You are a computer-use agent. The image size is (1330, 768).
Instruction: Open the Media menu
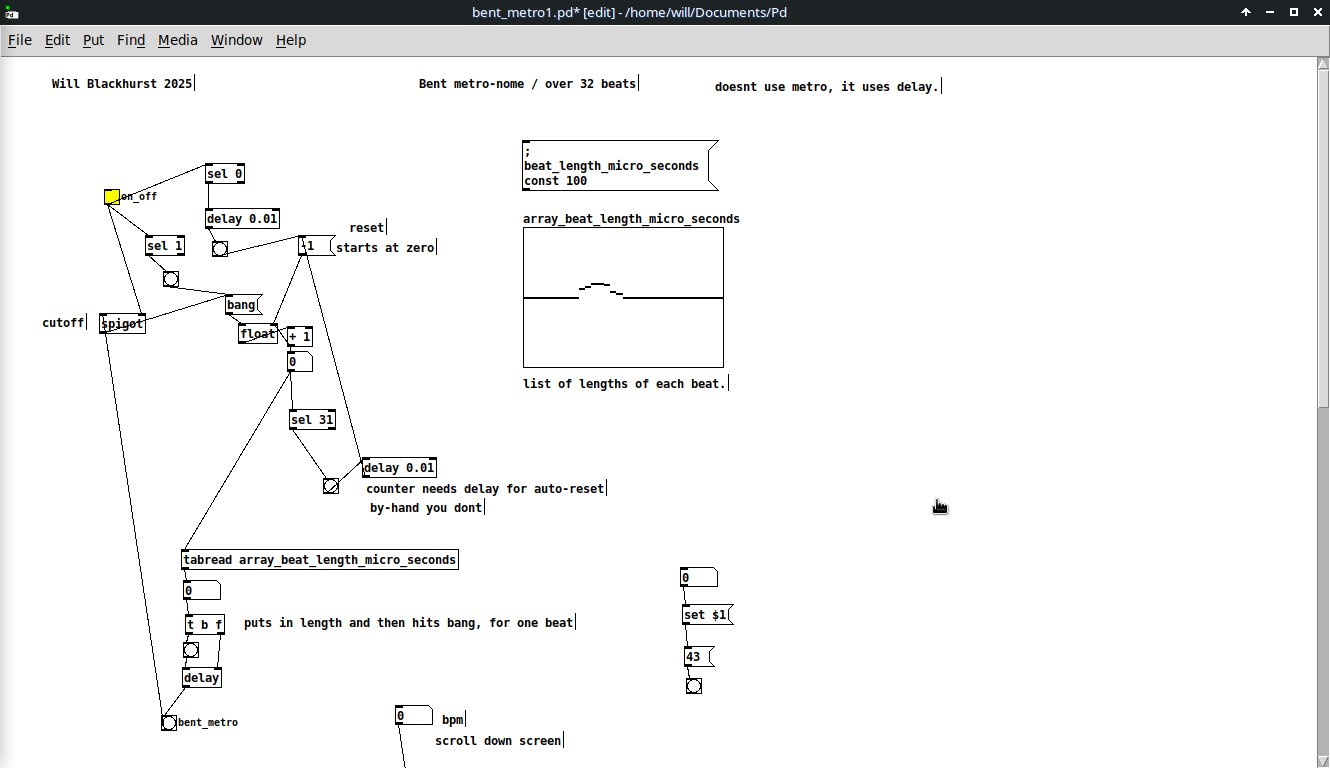(x=178, y=40)
